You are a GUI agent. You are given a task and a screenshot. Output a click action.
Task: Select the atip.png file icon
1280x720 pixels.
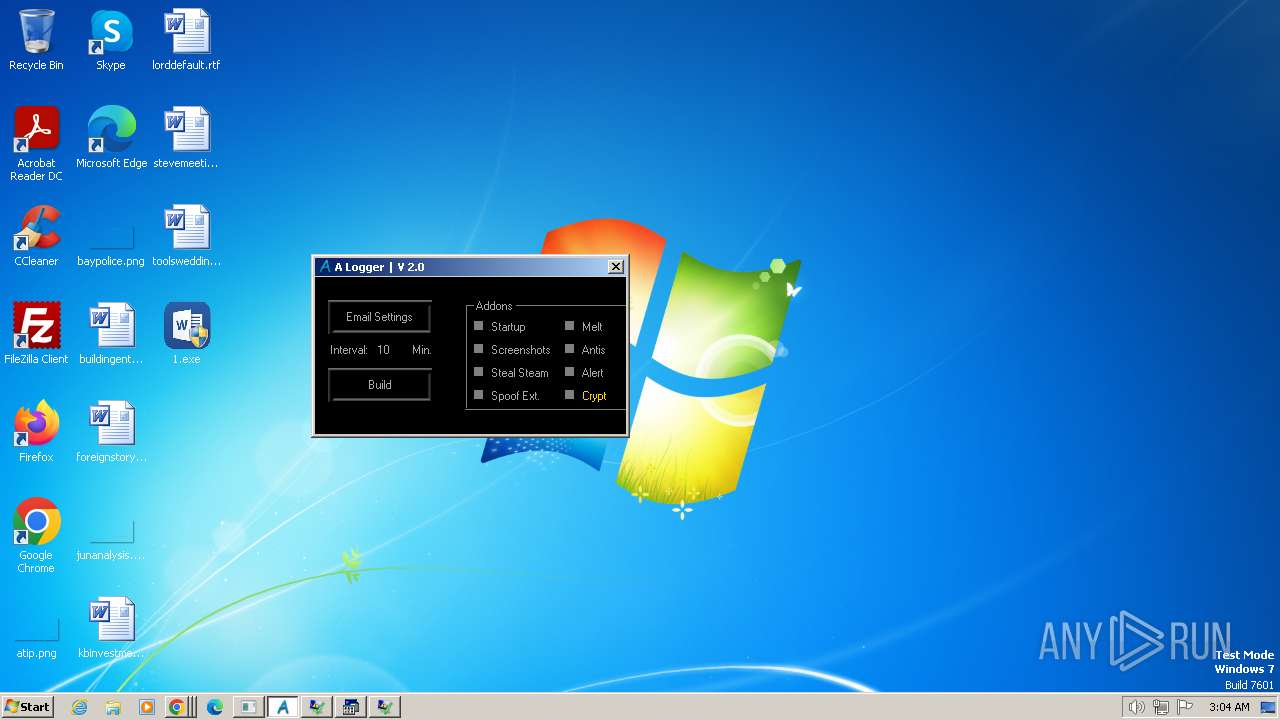36,638
